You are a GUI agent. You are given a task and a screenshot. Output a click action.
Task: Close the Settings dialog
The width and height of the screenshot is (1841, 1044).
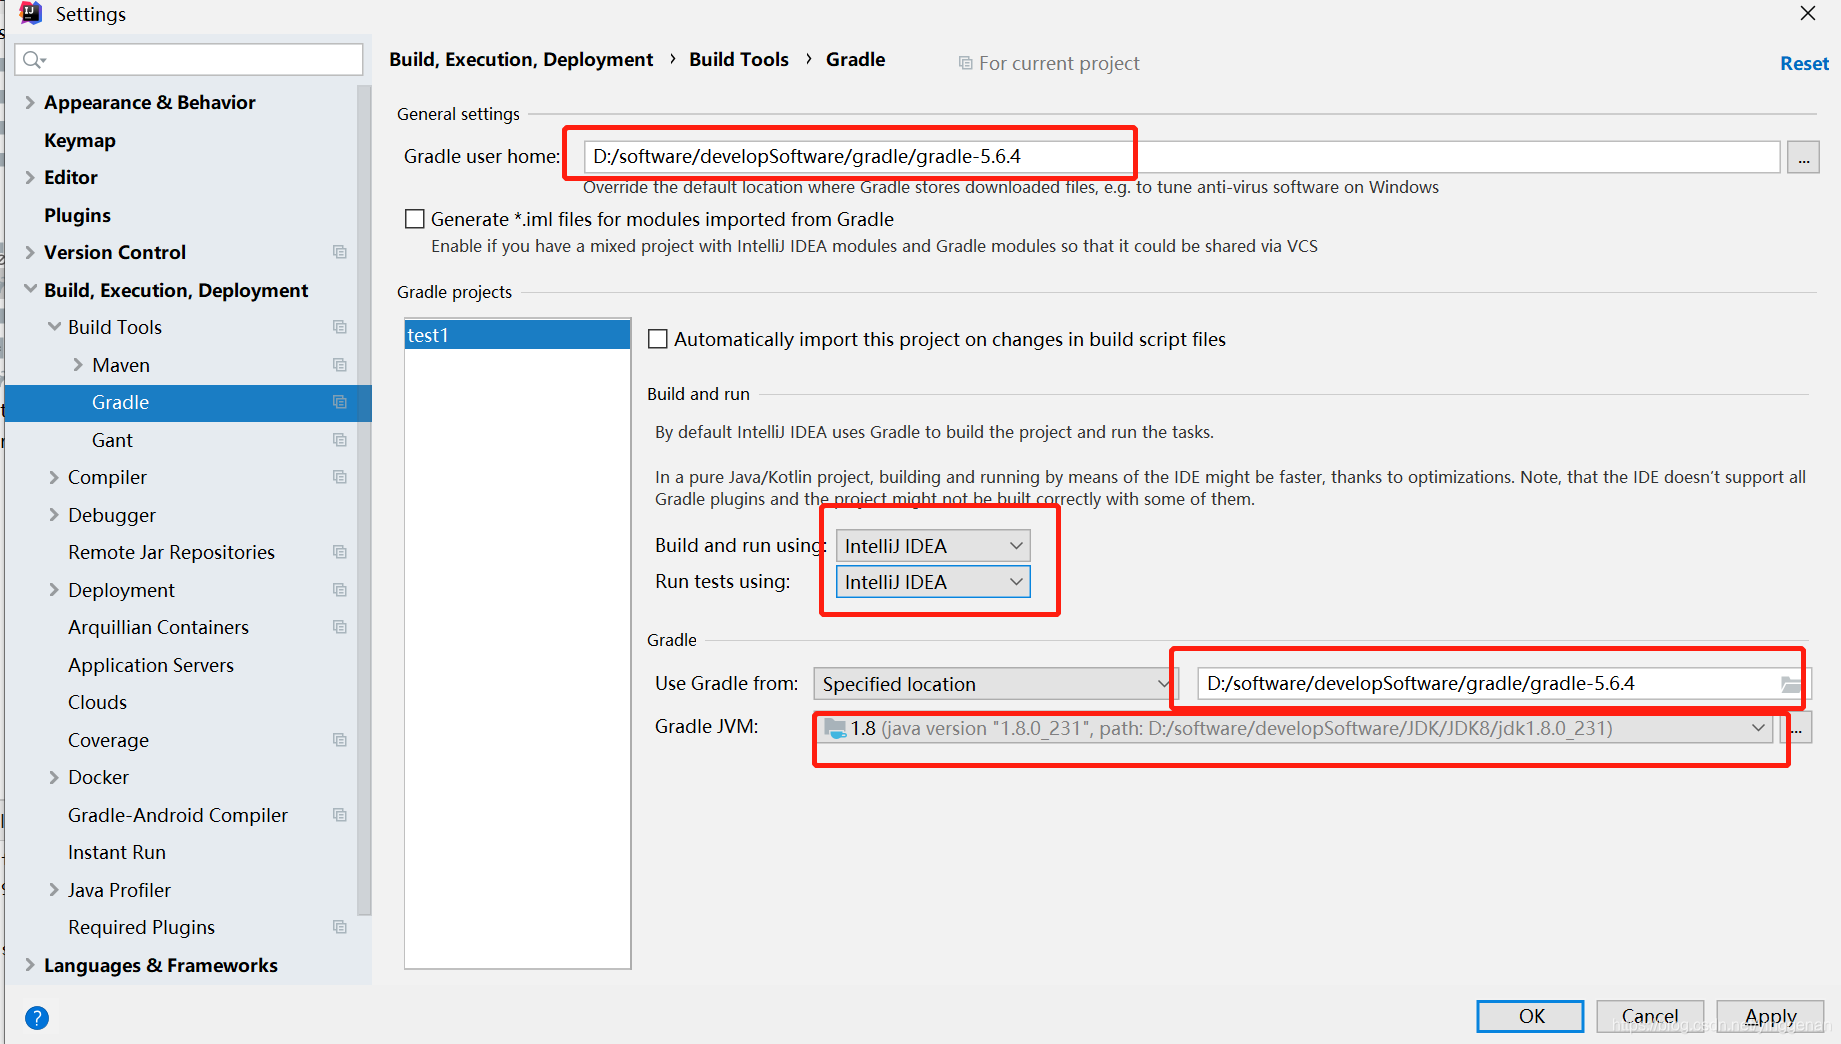[x=1808, y=13]
